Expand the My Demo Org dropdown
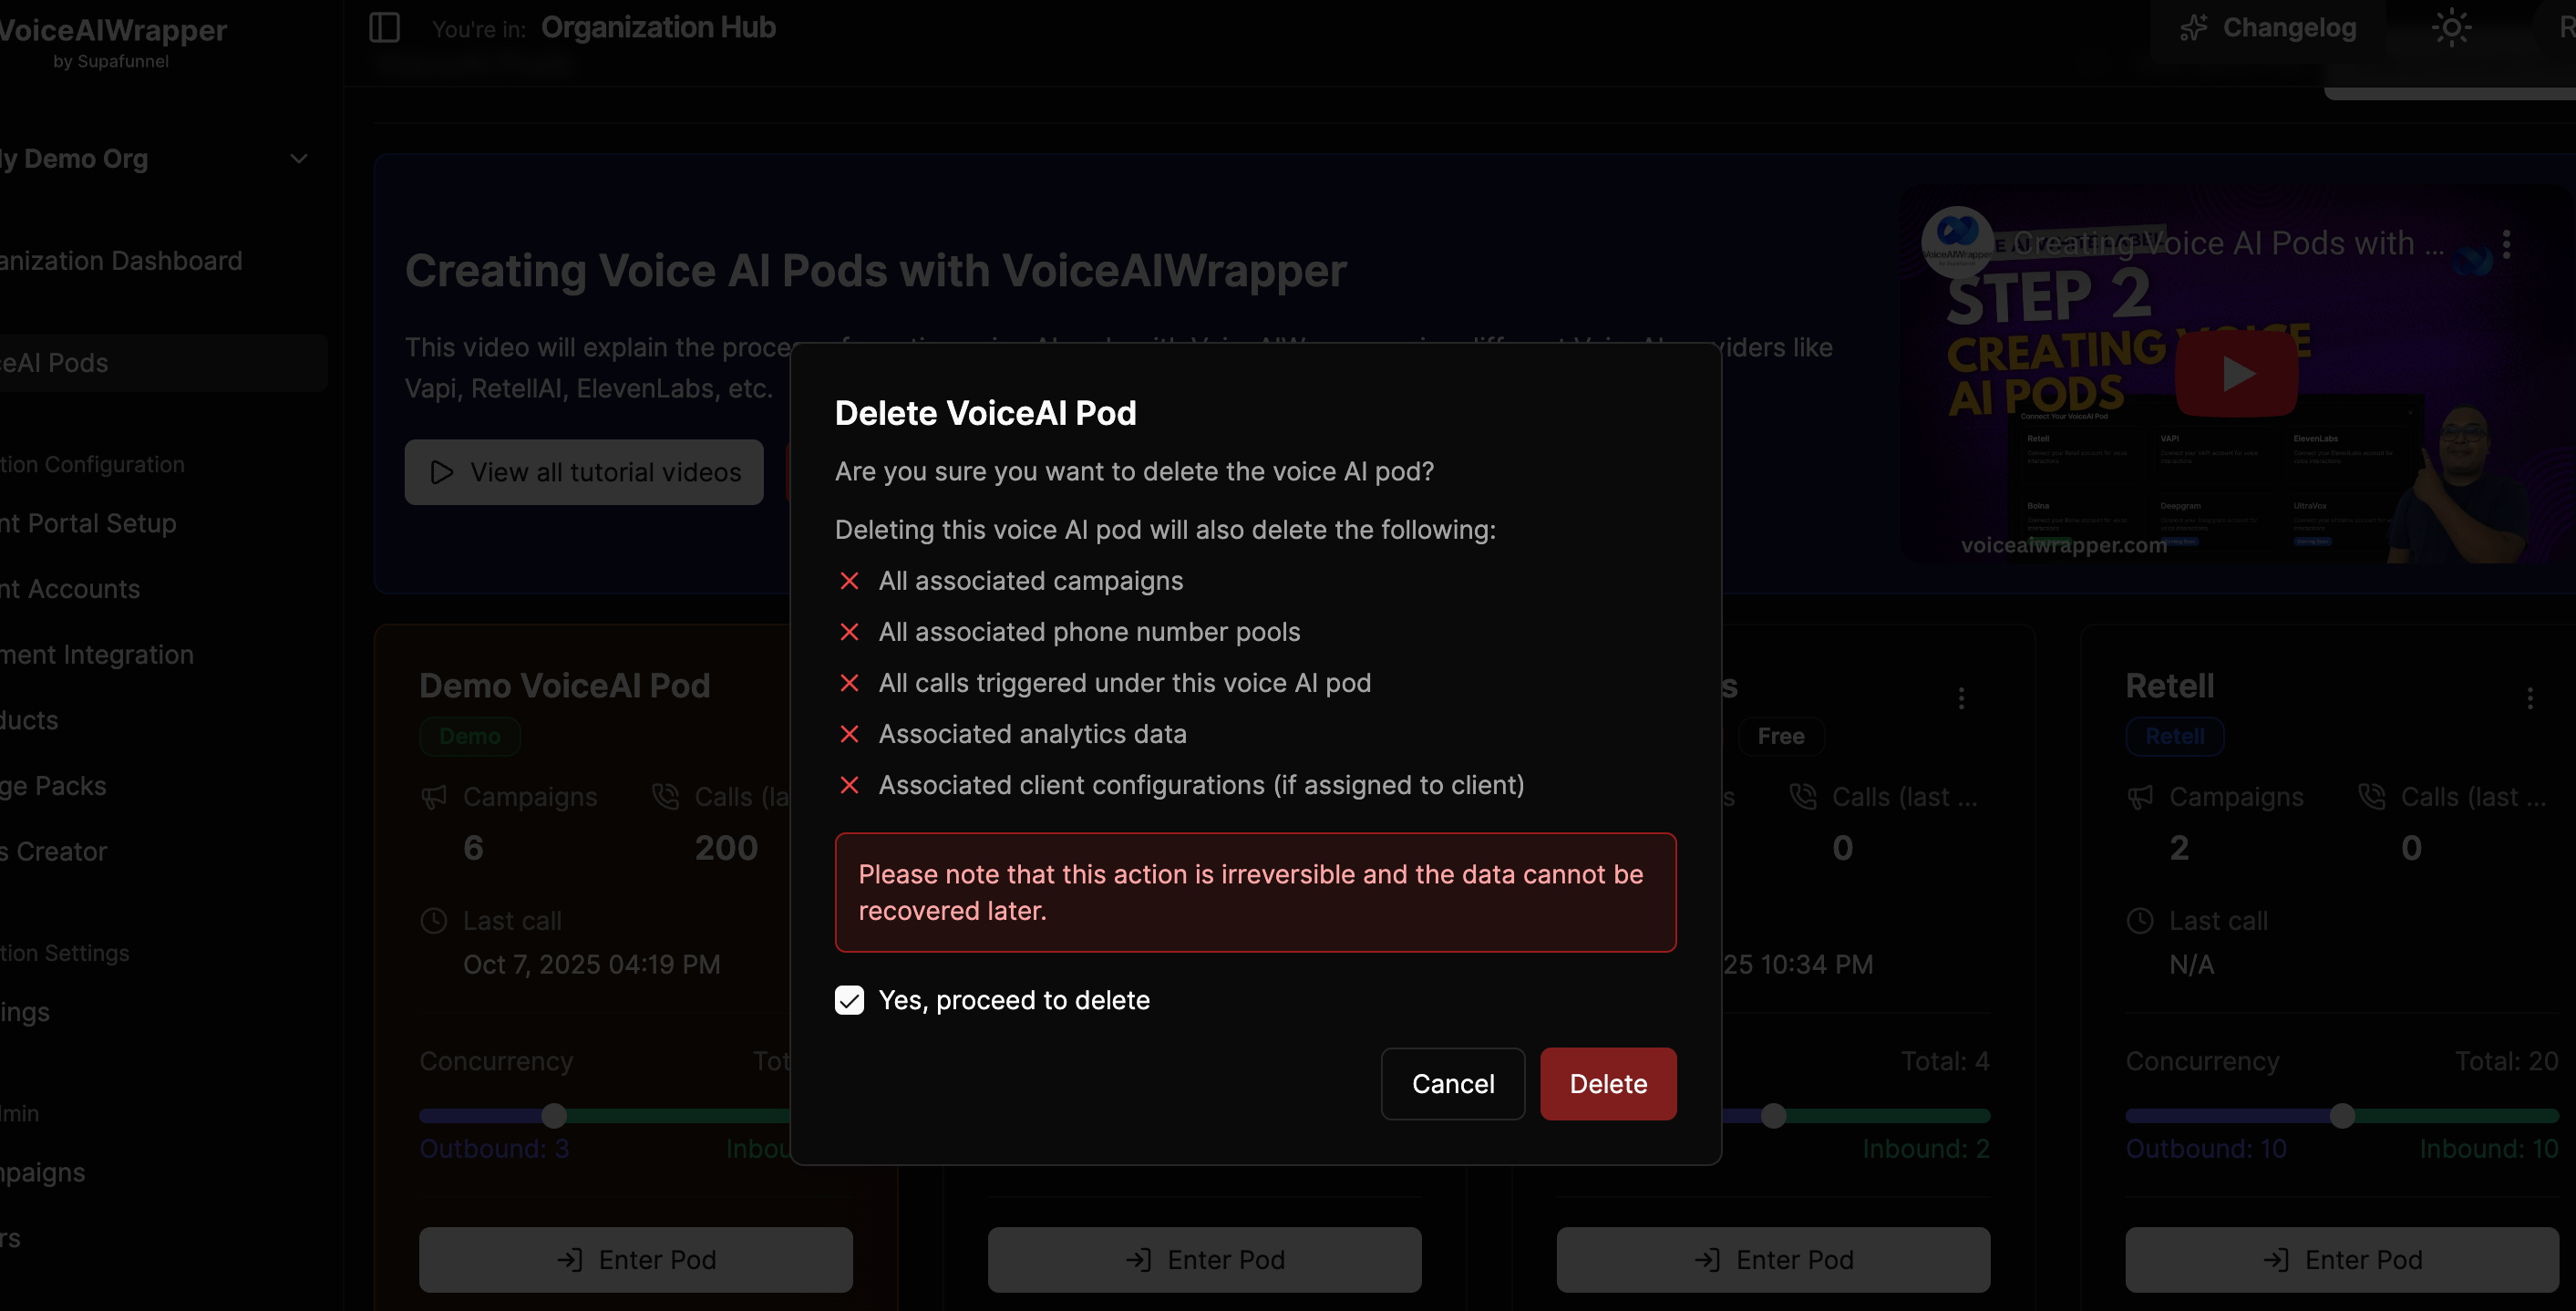The image size is (2576, 1311). 298,159
